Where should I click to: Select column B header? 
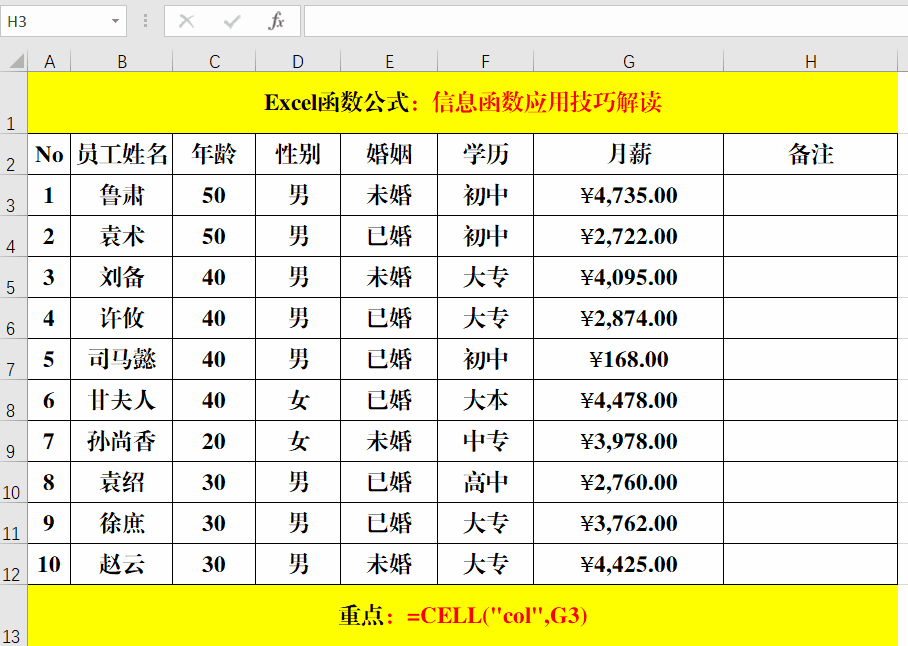point(122,61)
